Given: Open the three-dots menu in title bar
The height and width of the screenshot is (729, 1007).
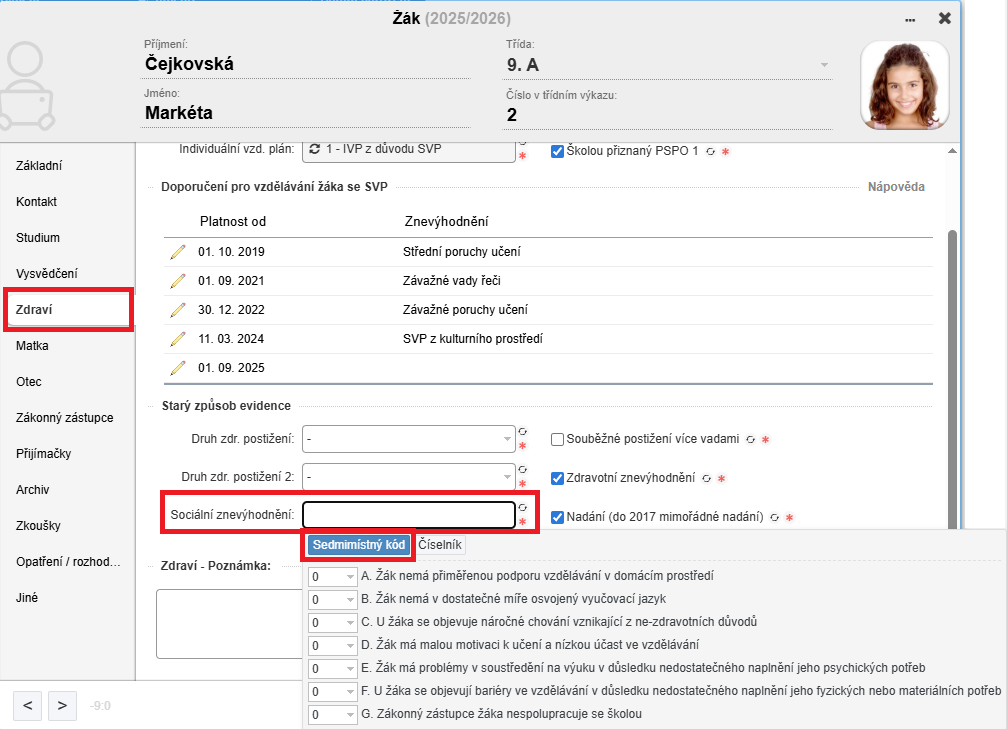Looking at the screenshot, I should click(910, 19).
